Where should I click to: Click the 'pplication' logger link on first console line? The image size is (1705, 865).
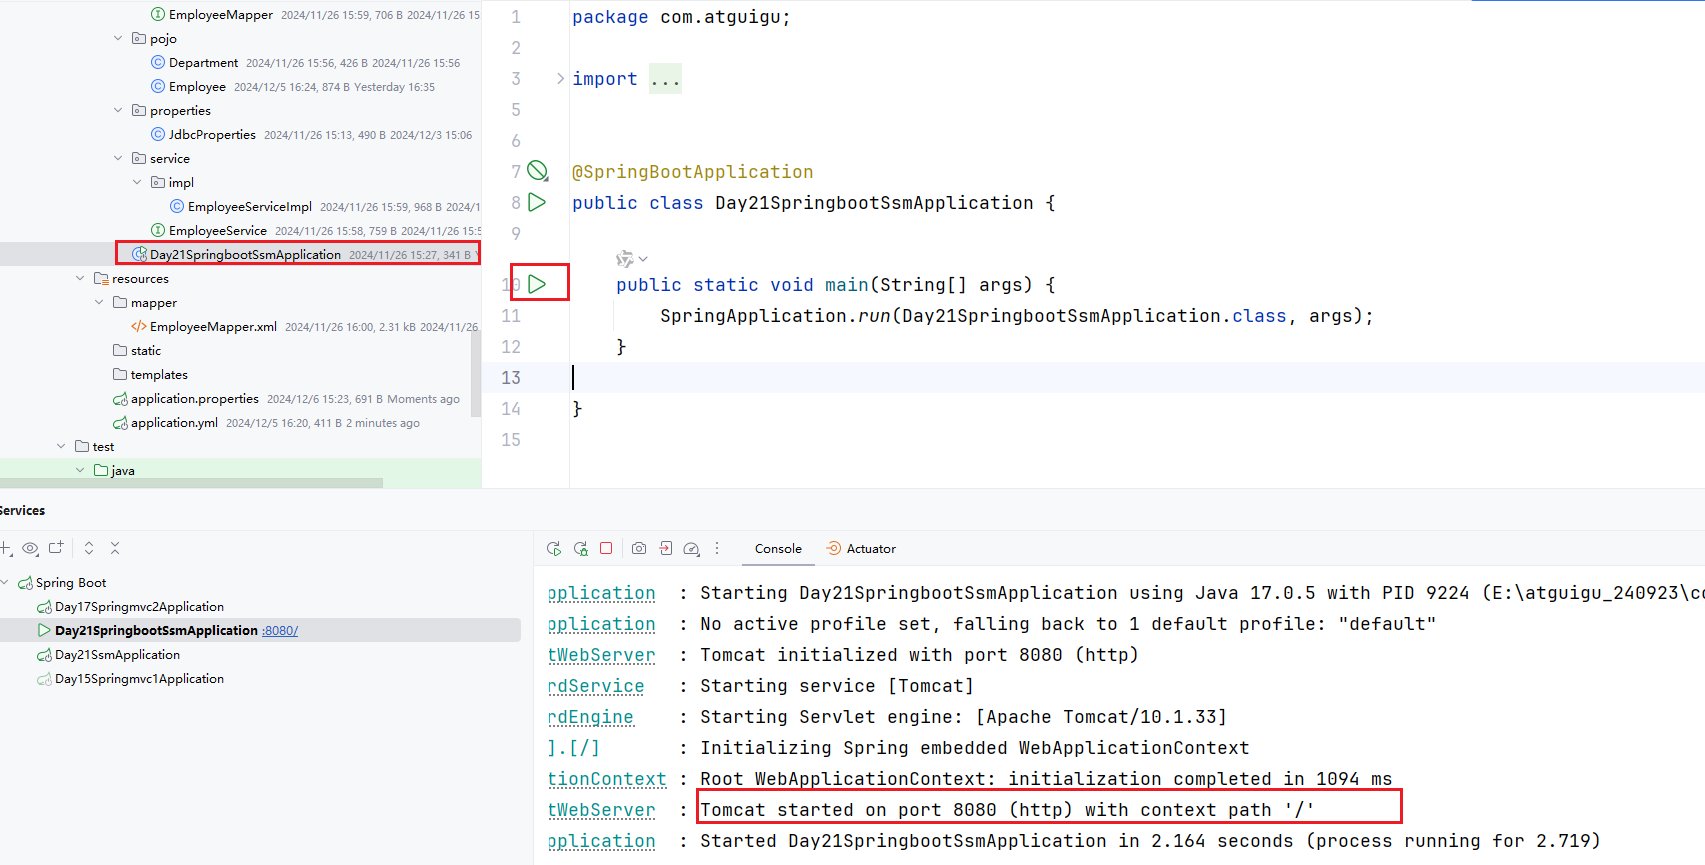(x=602, y=593)
